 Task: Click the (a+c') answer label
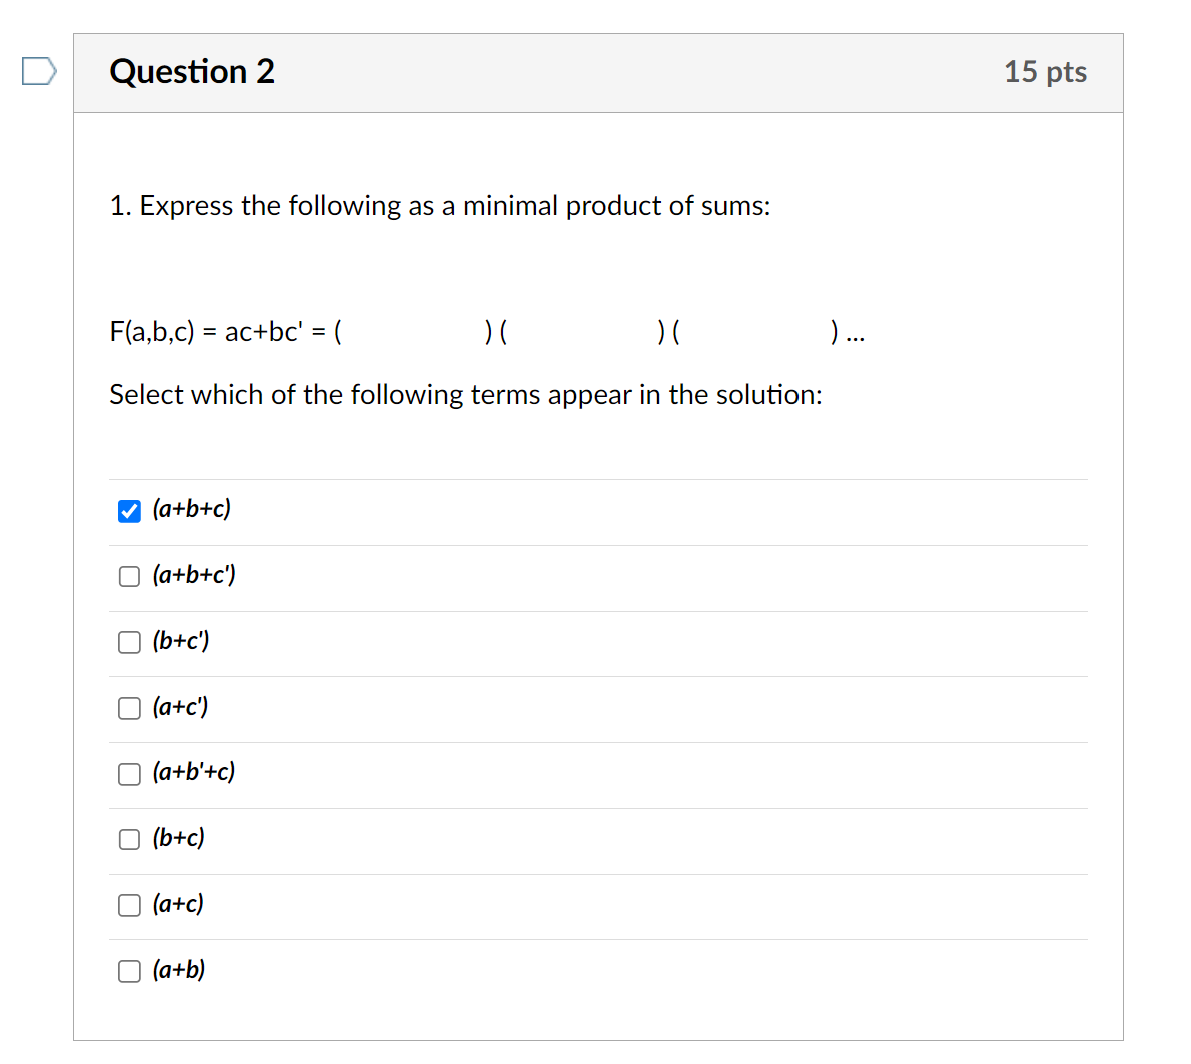click(x=181, y=707)
